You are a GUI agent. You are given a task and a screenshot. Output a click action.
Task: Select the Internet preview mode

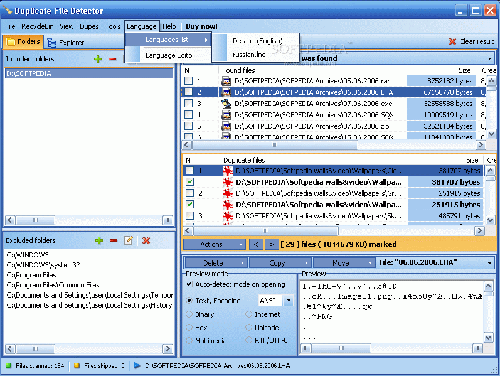tap(249, 314)
